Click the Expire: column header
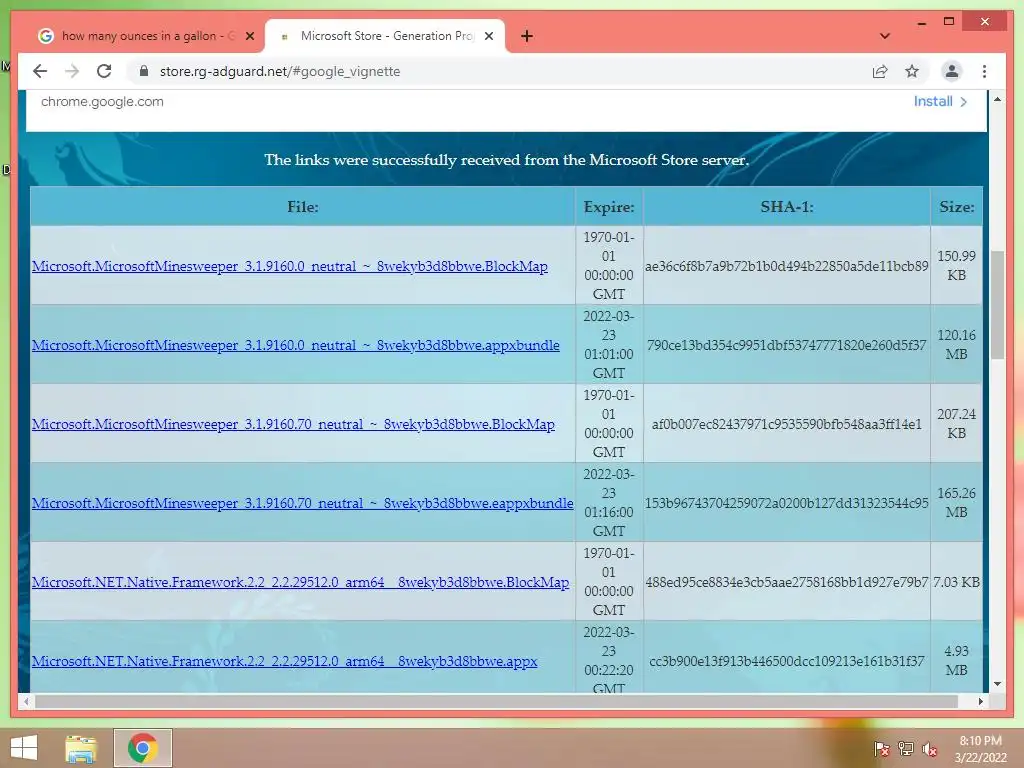1024x768 pixels. coord(609,206)
